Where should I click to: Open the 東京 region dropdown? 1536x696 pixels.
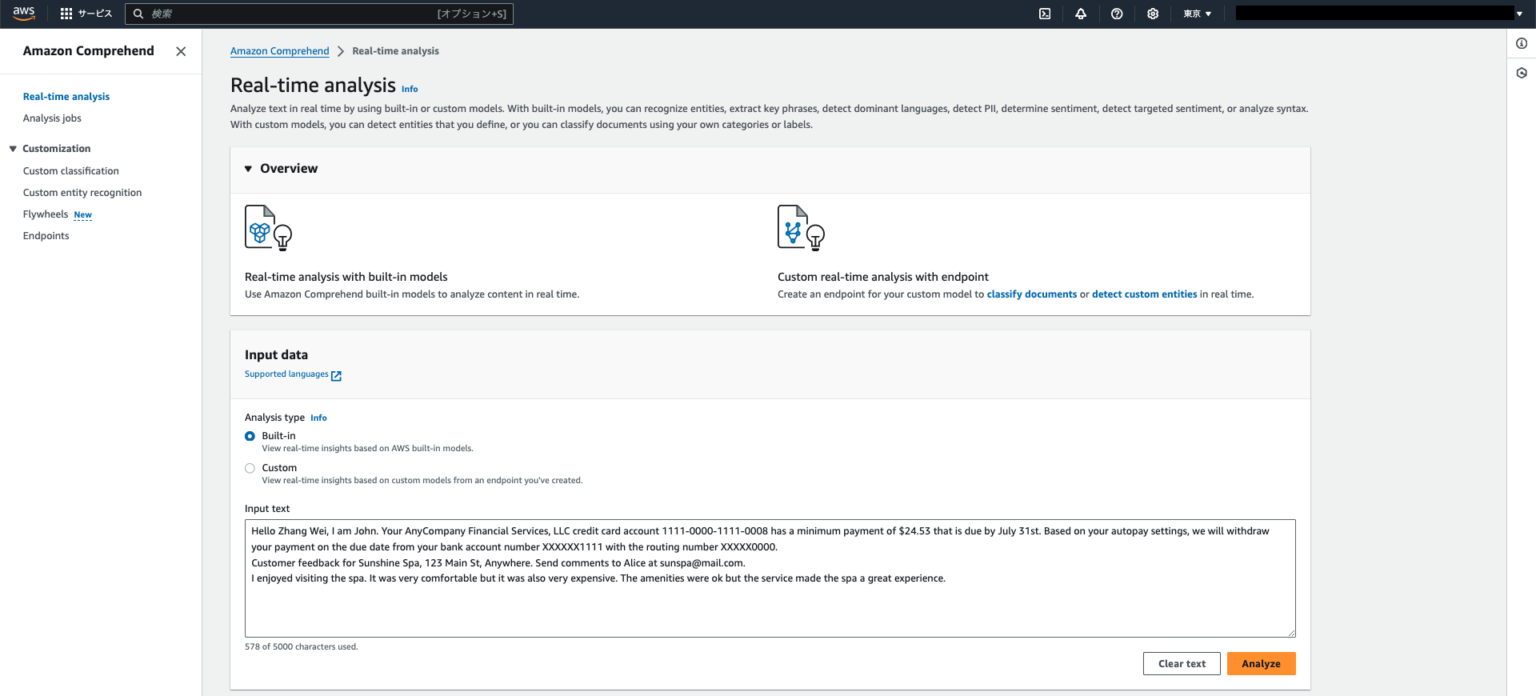(1197, 13)
